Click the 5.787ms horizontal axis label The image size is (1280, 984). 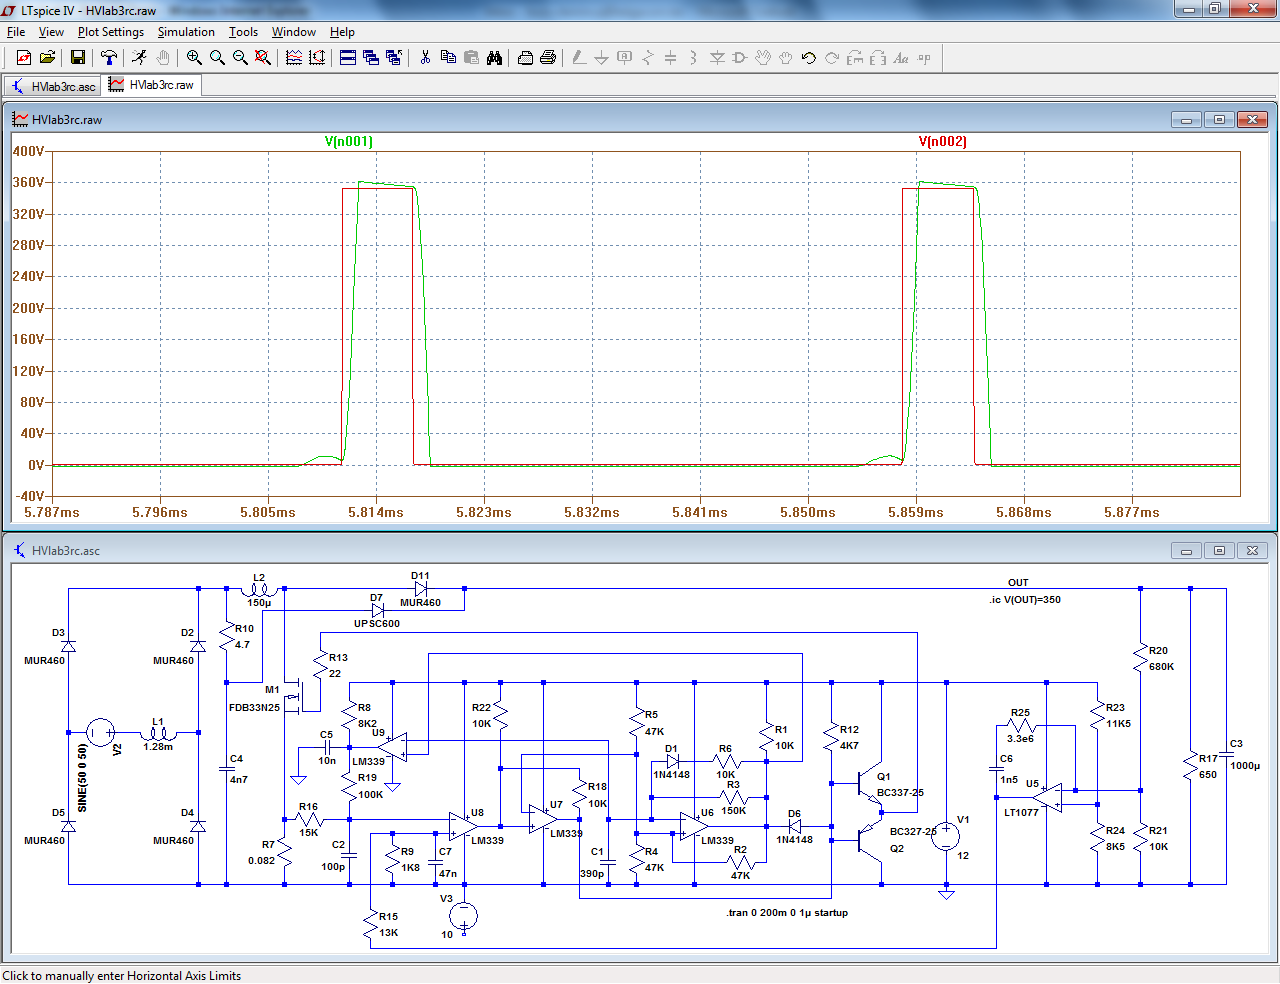point(51,512)
